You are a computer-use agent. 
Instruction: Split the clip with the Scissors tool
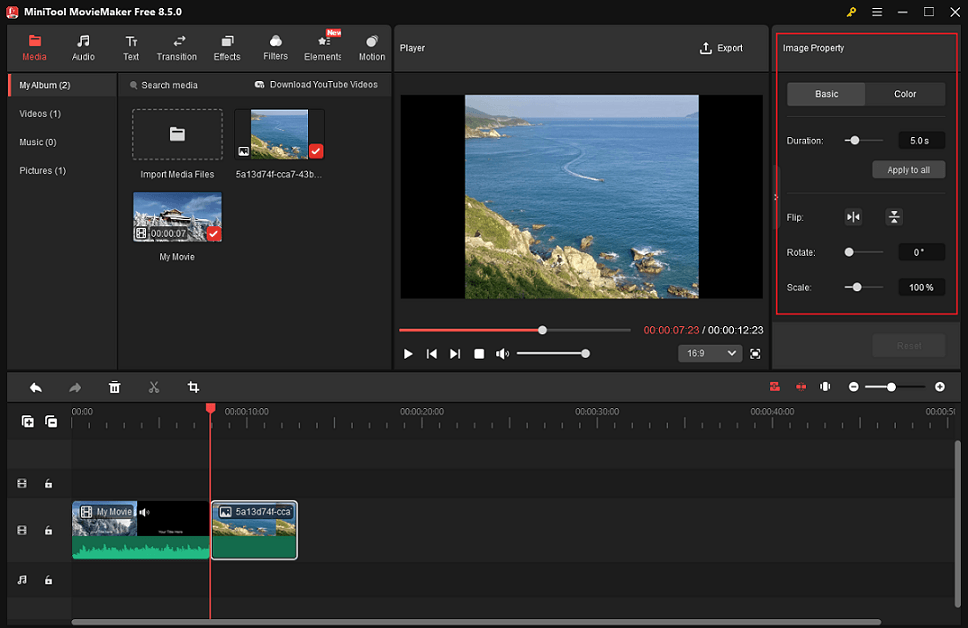pyautogui.click(x=153, y=387)
